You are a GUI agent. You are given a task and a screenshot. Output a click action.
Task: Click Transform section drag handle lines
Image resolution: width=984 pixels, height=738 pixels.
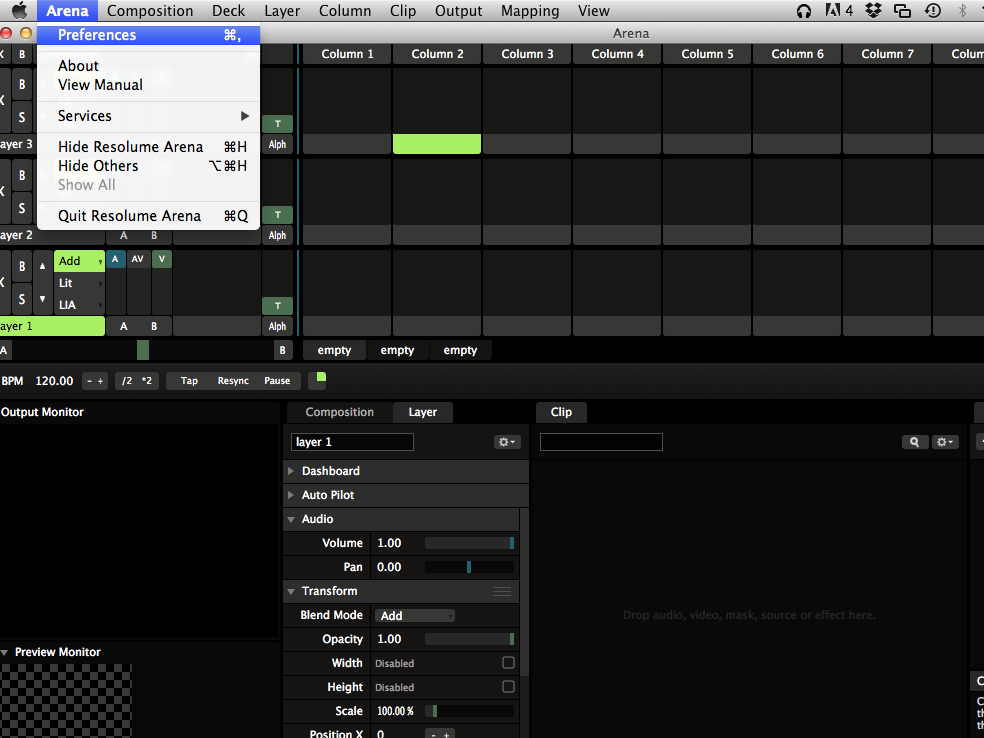tap(501, 591)
